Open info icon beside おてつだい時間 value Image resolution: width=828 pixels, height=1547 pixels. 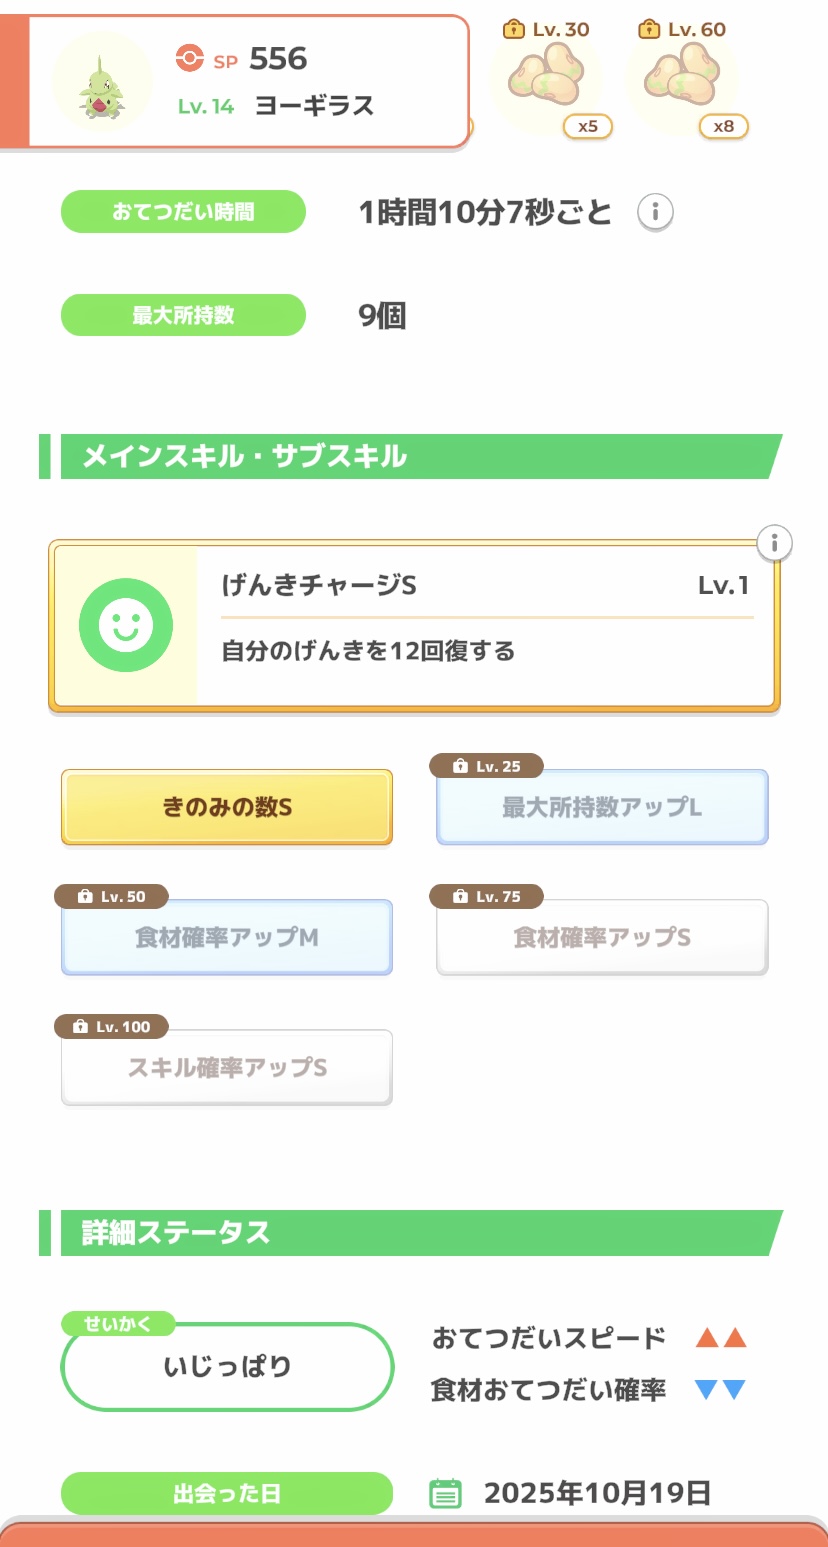click(655, 212)
